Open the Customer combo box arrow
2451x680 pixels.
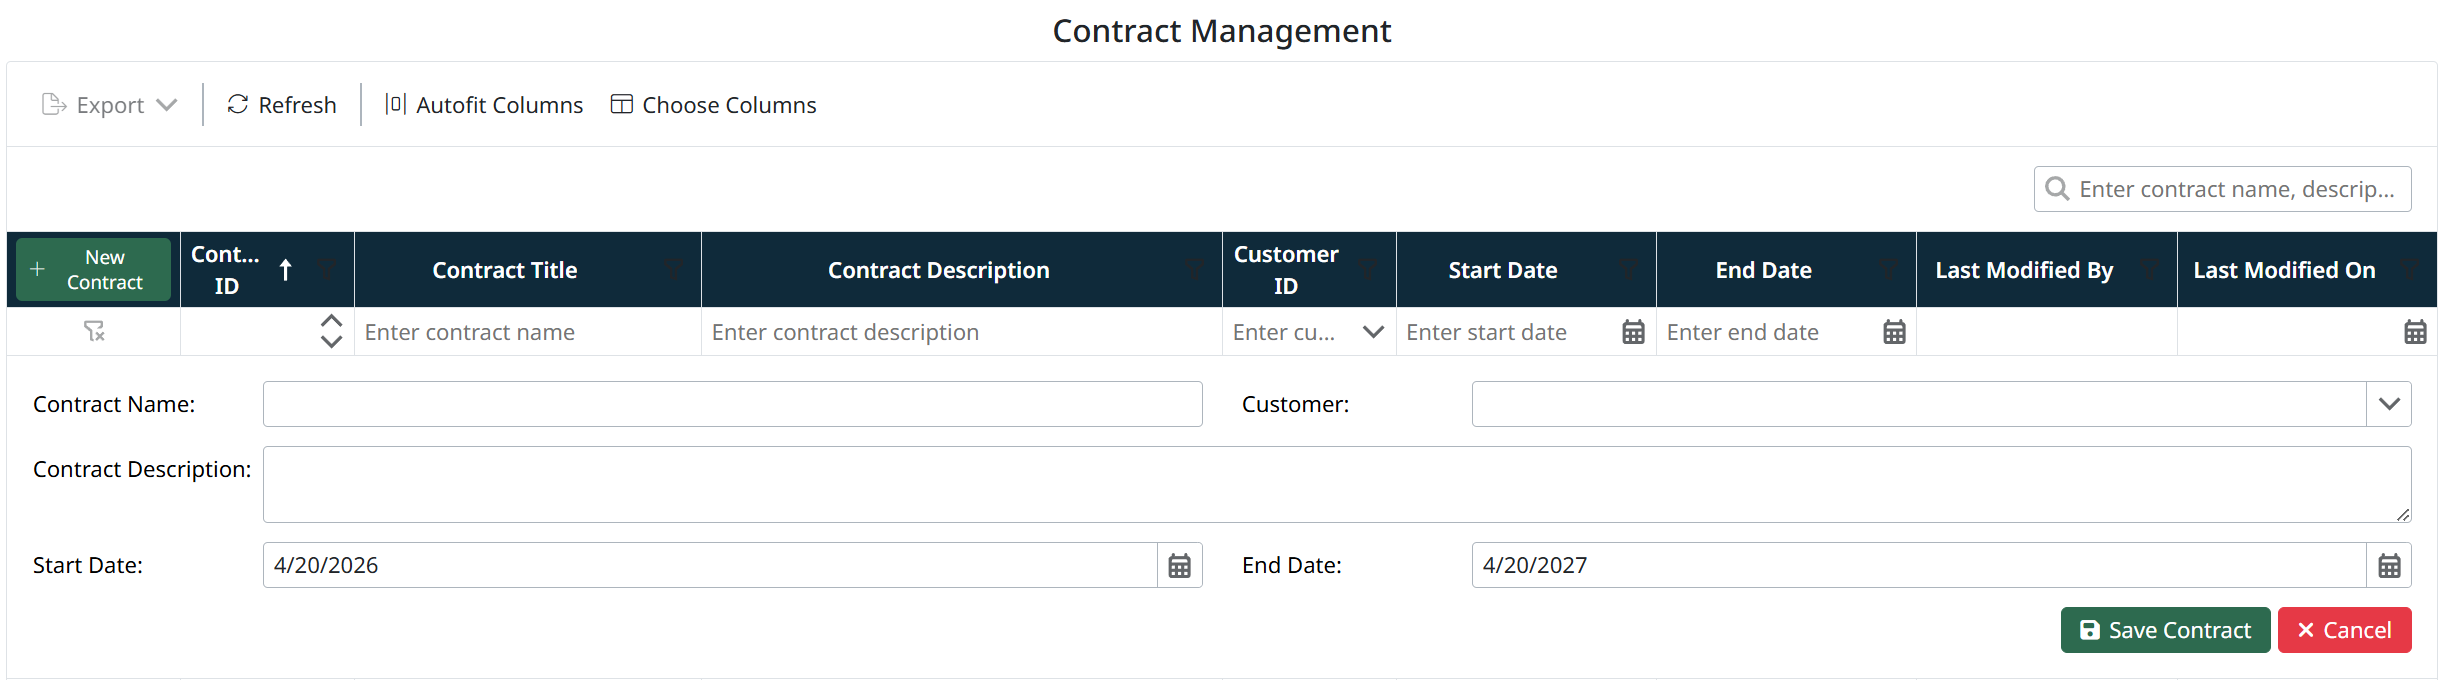click(x=2389, y=404)
